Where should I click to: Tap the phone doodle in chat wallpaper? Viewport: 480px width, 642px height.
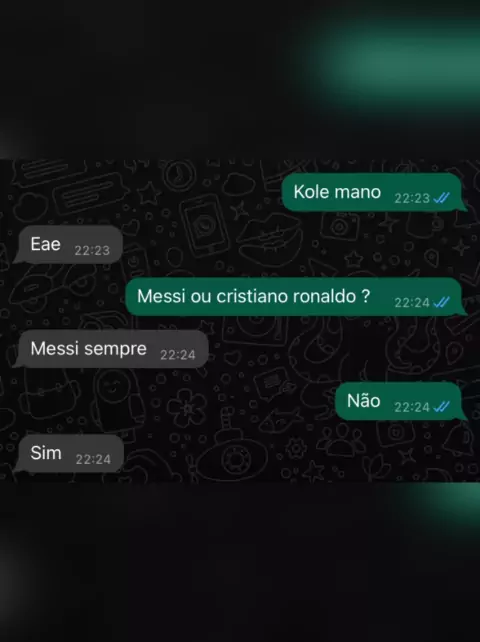click(x=204, y=224)
